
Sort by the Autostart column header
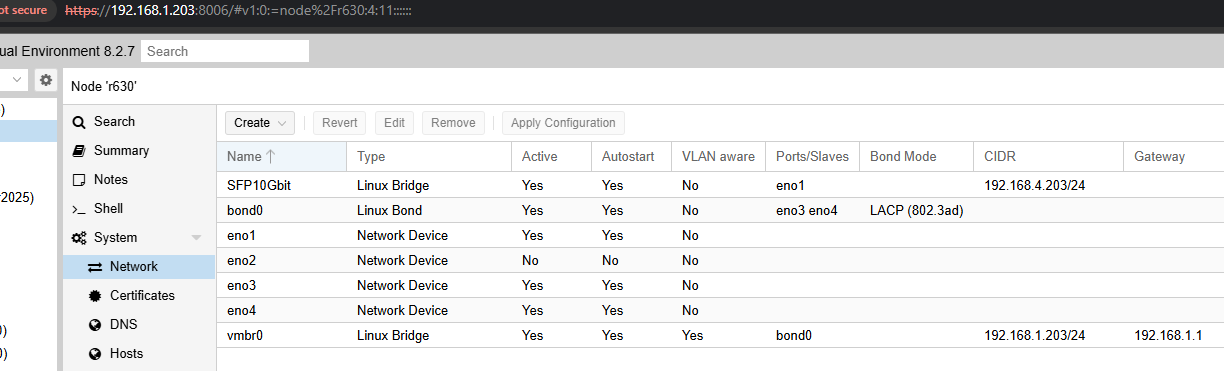click(631, 156)
